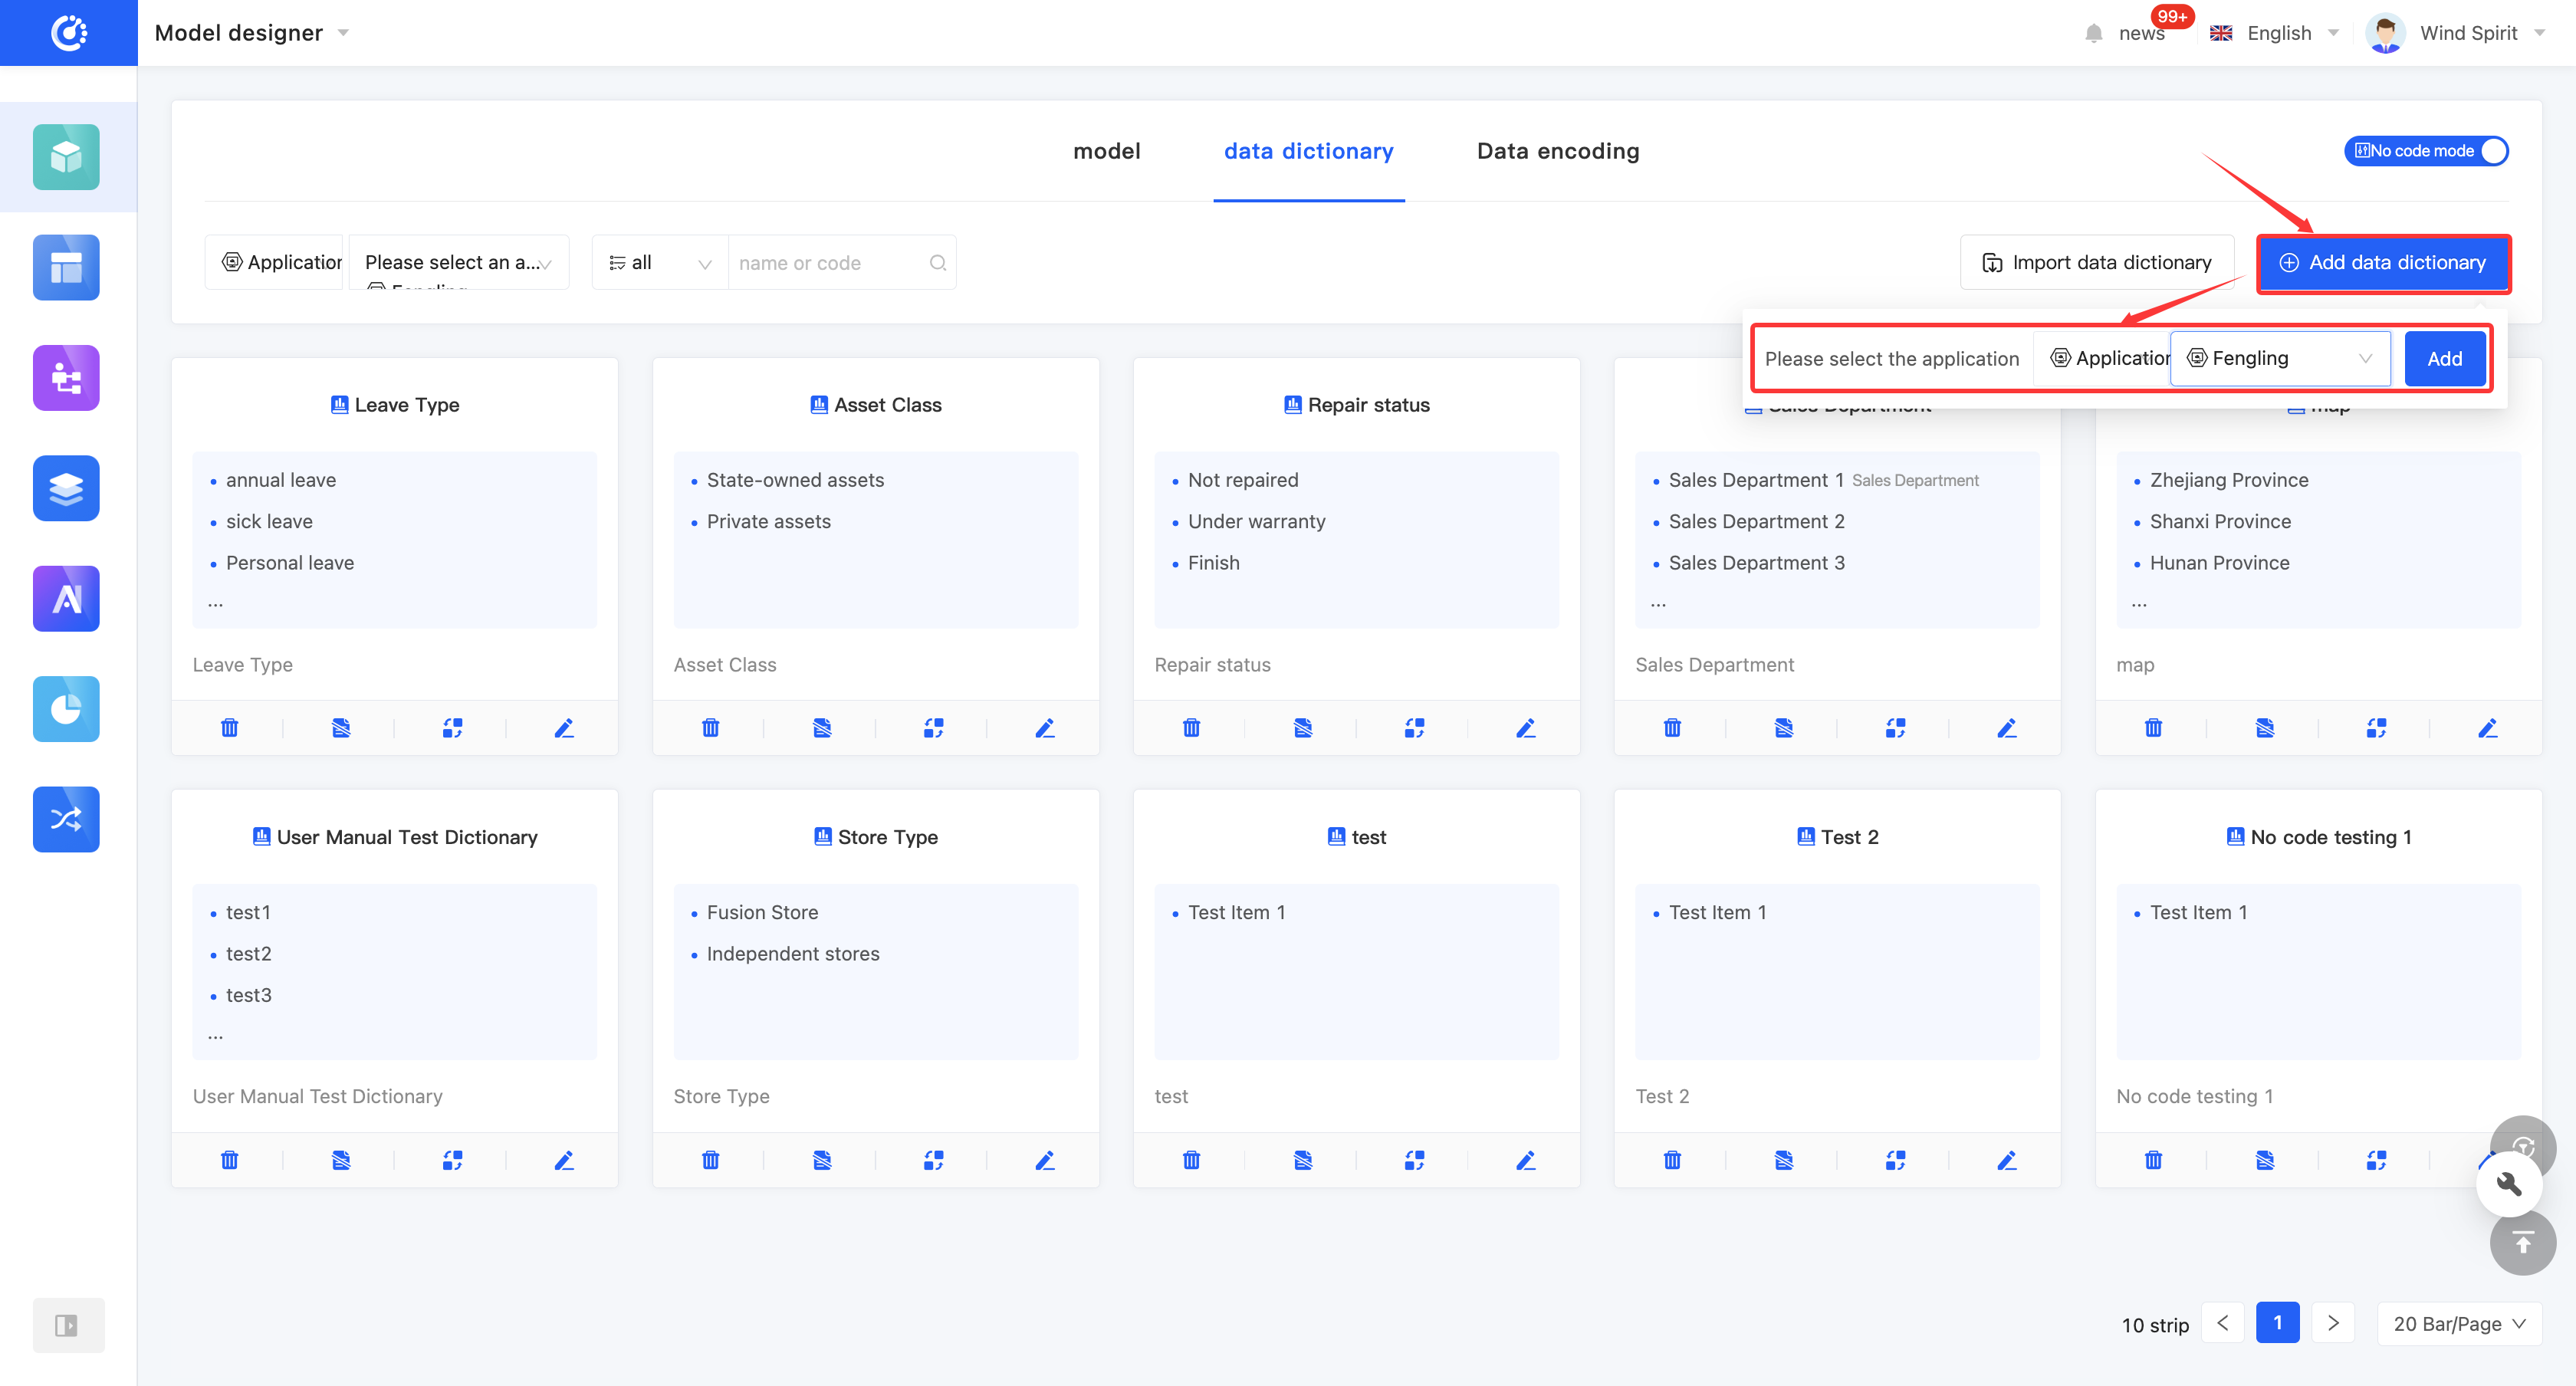Click the wrench tool floating button

pyautogui.click(x=2509, y=1184)
